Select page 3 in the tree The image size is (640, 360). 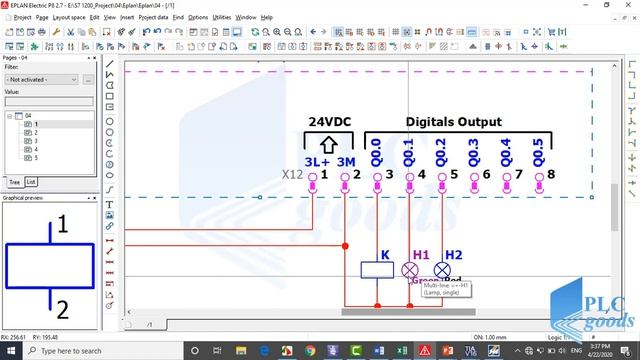36,141
